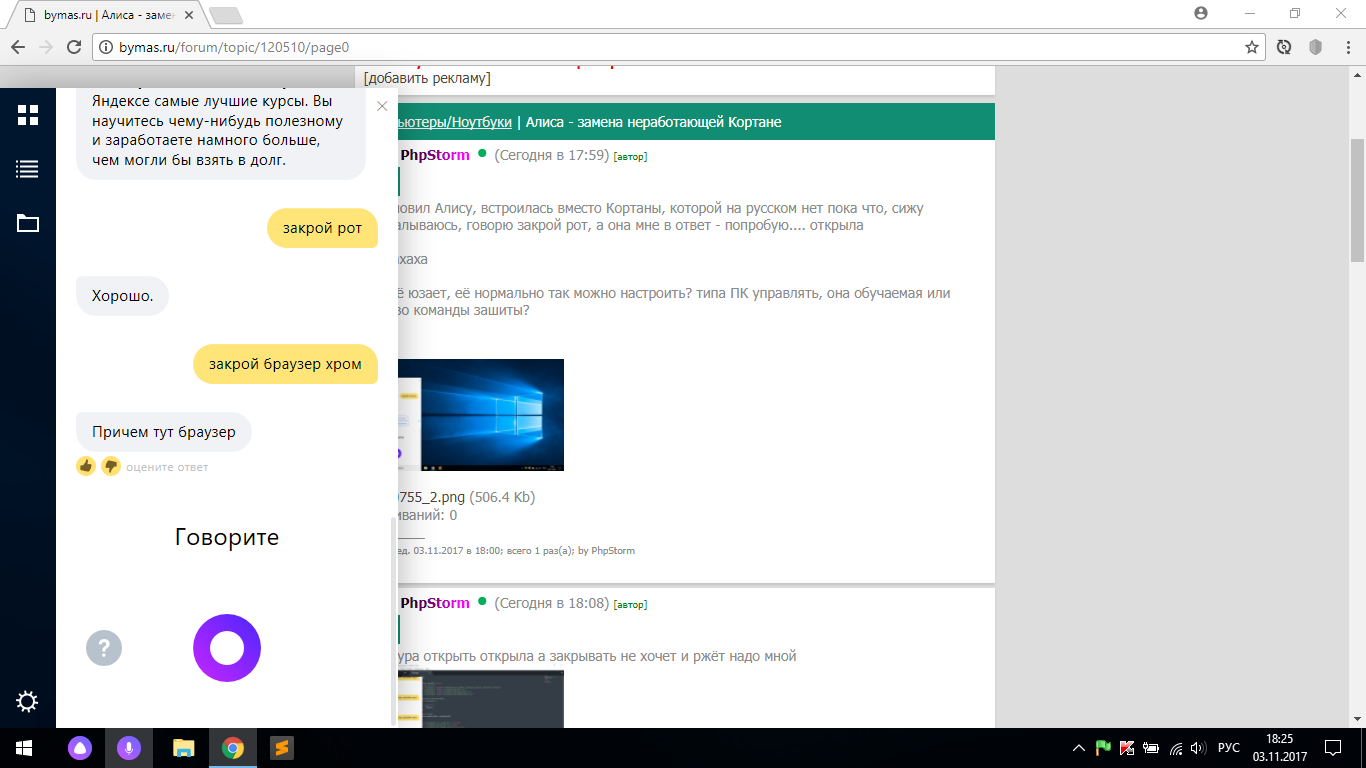Open the battery status tray icon
1366x768 pixels.
click(1151, 748)
